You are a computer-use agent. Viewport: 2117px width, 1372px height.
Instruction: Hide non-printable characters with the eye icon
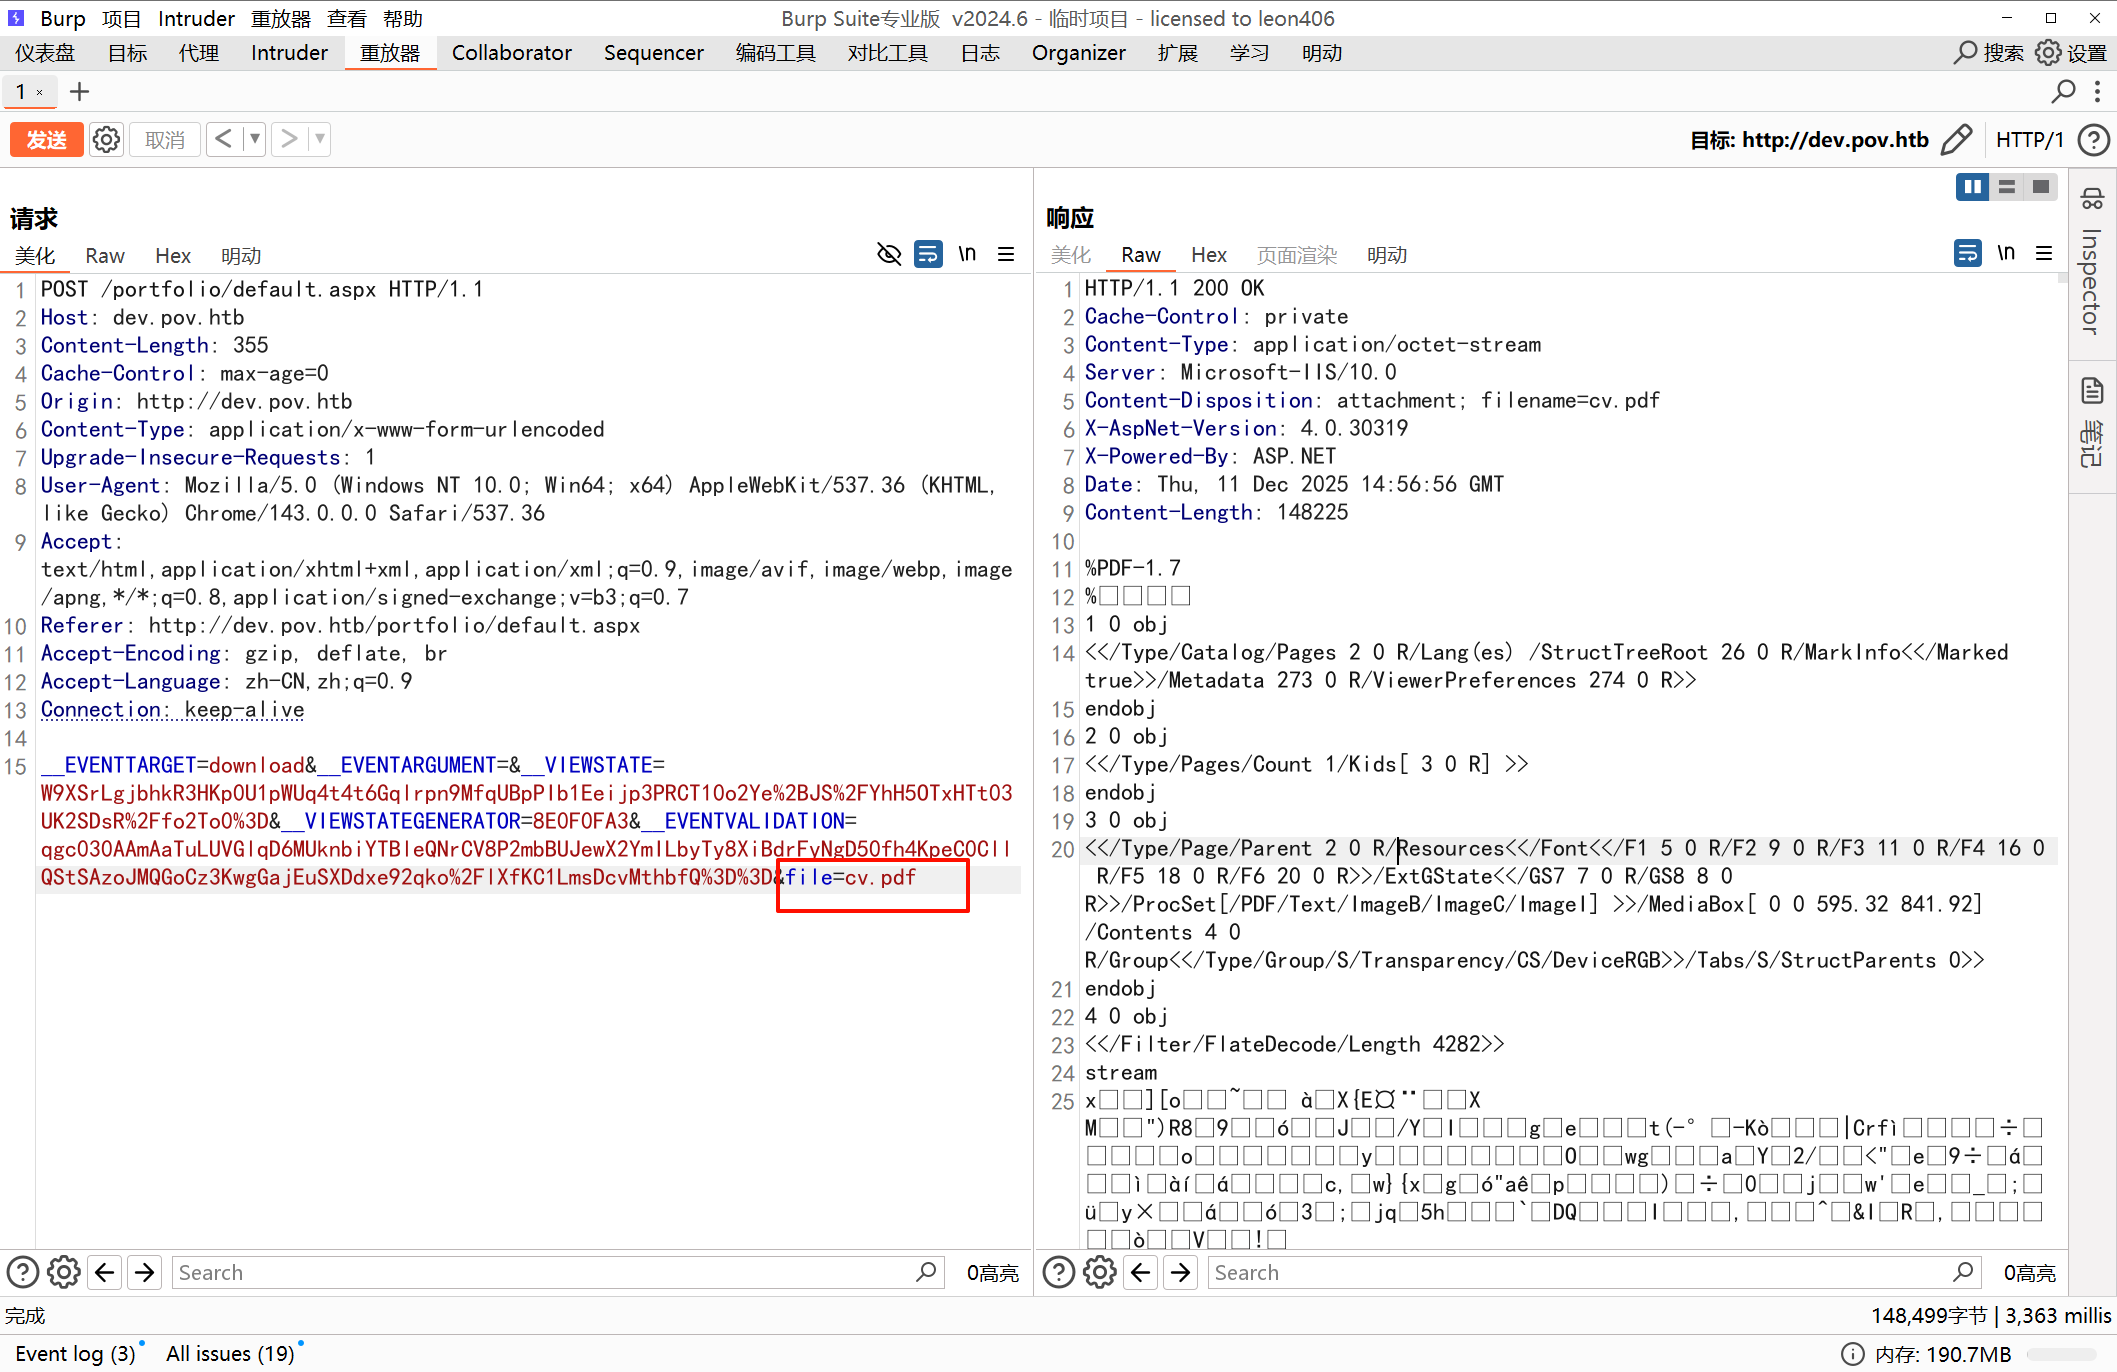click(x=888, y=254)
